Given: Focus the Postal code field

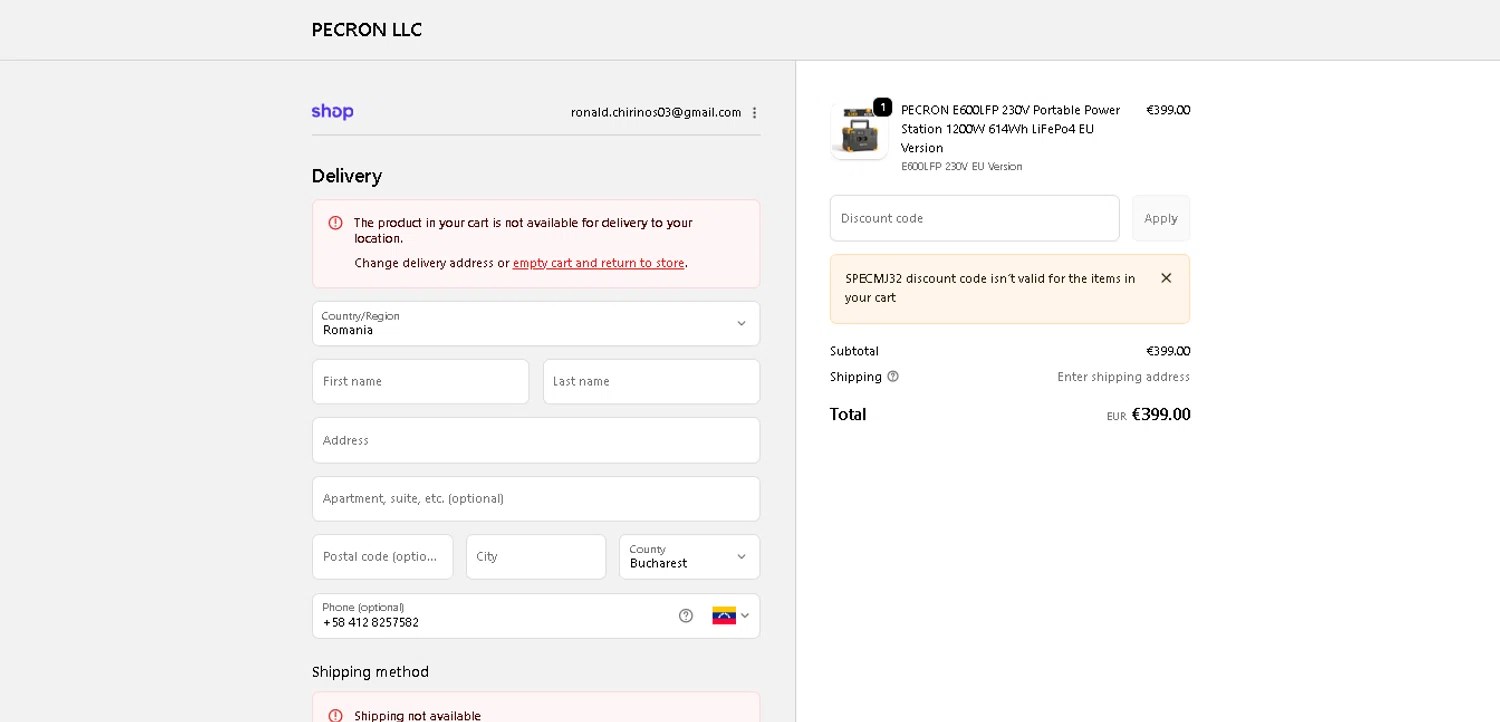Looking at the screenshot, I should (382, 557).
